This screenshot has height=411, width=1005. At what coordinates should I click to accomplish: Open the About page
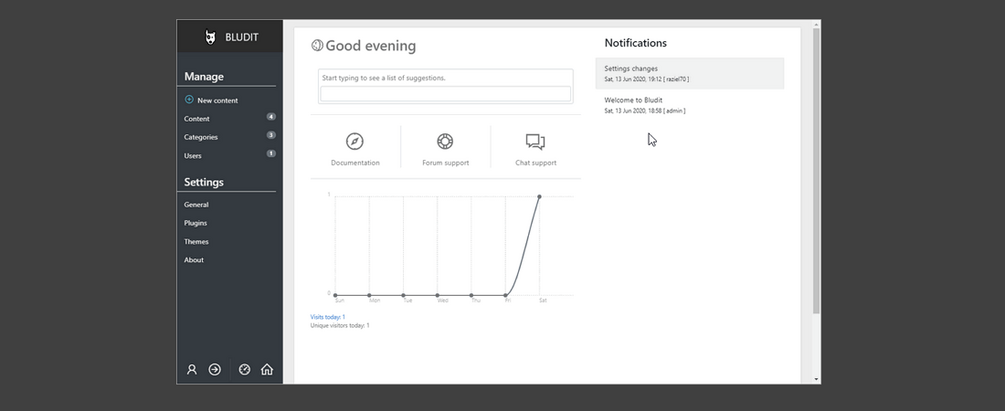(194, 260)
